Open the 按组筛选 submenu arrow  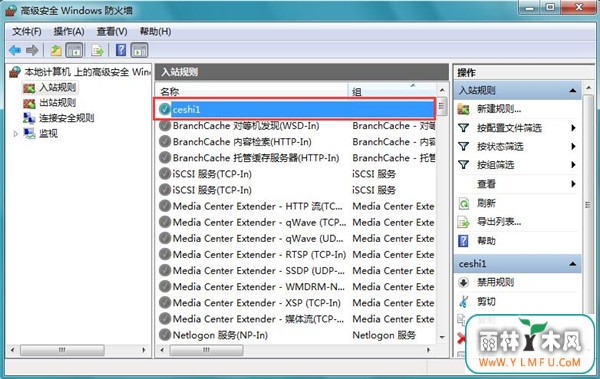573,165
